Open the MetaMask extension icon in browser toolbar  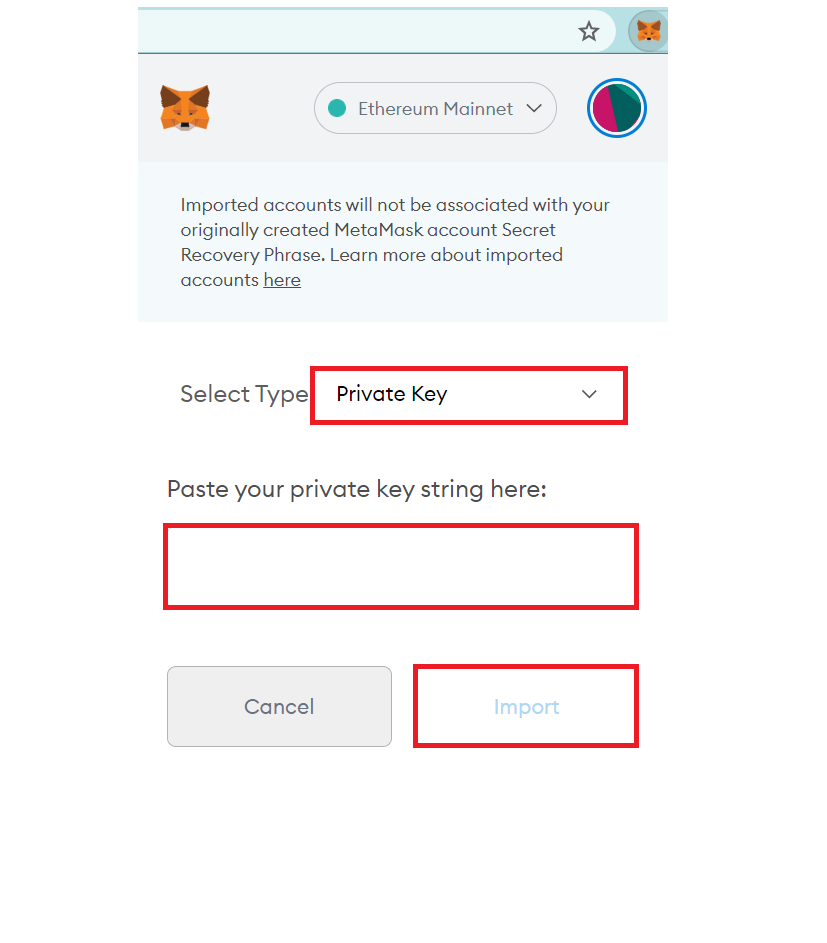(x=648, y=31)
